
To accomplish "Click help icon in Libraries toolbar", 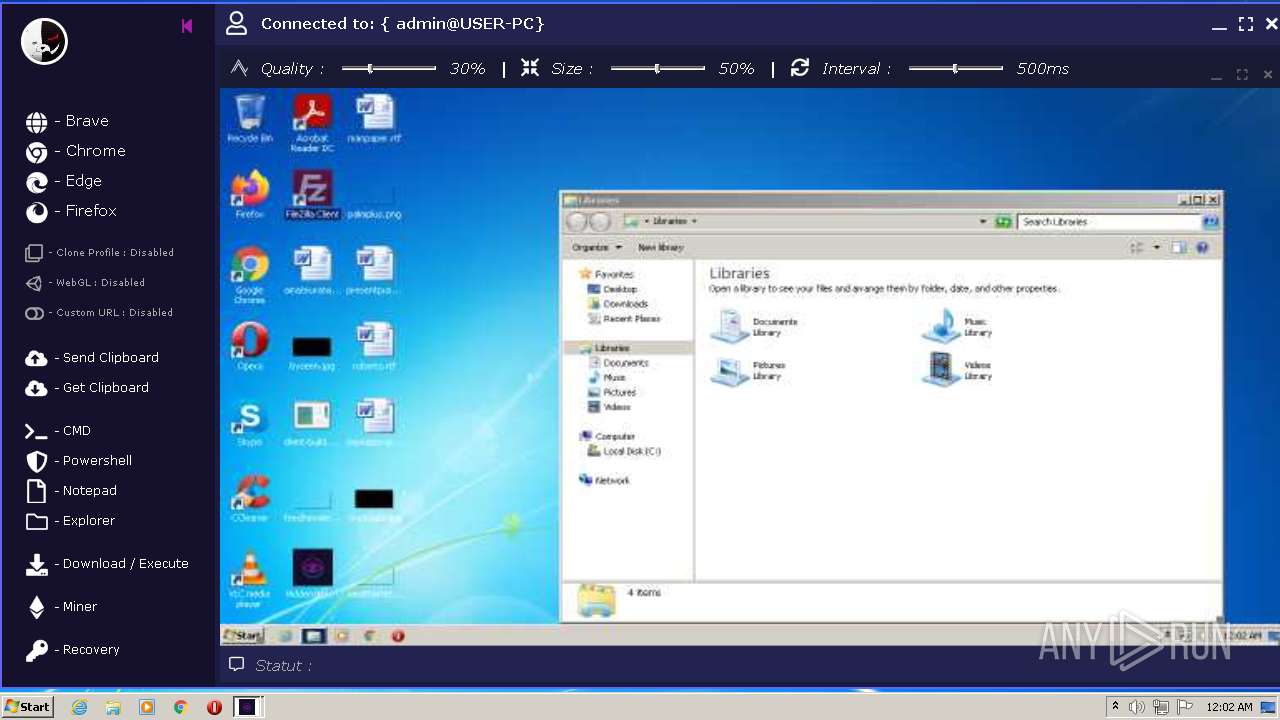I will point(1203,247).
